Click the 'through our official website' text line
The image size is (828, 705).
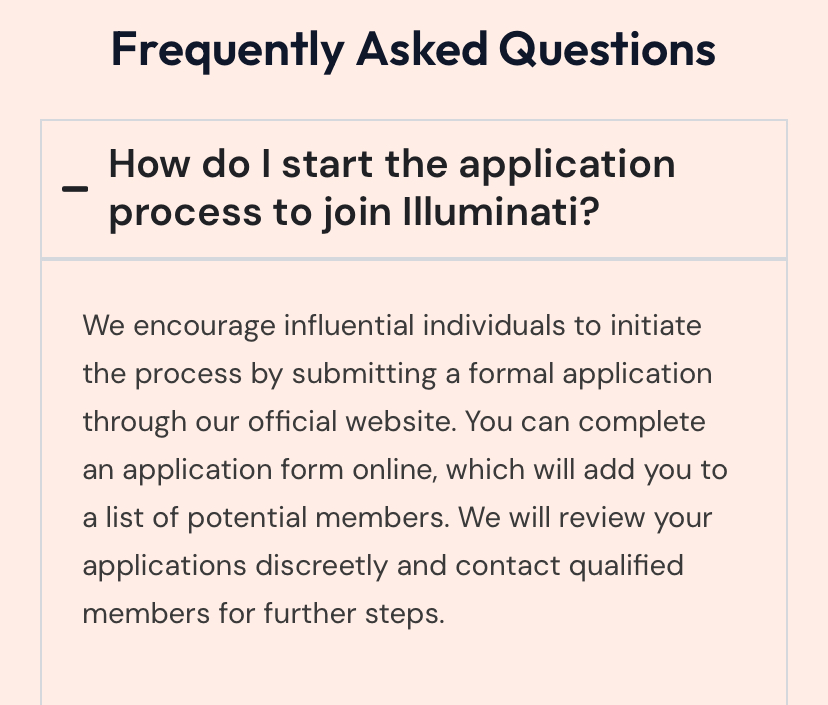point(394,422)
